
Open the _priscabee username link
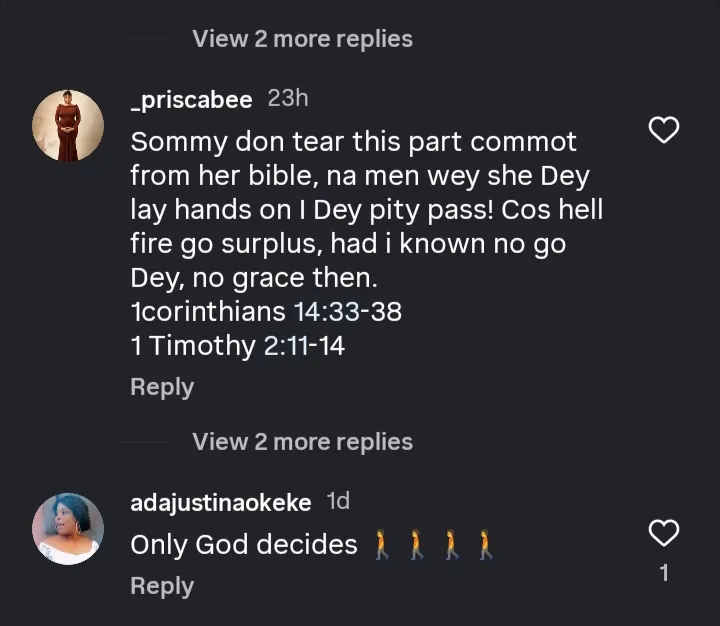191,100
